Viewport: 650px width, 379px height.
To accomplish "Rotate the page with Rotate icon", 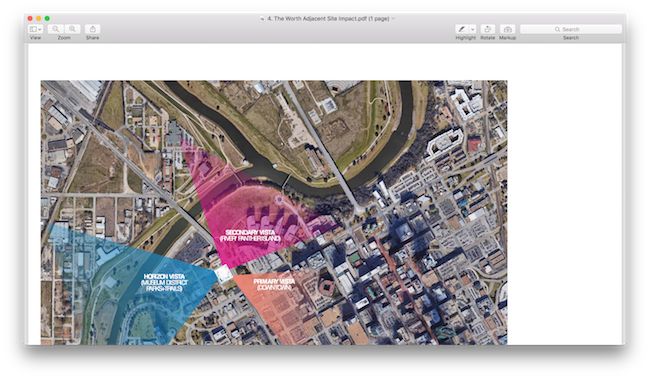I will [488, 29].
